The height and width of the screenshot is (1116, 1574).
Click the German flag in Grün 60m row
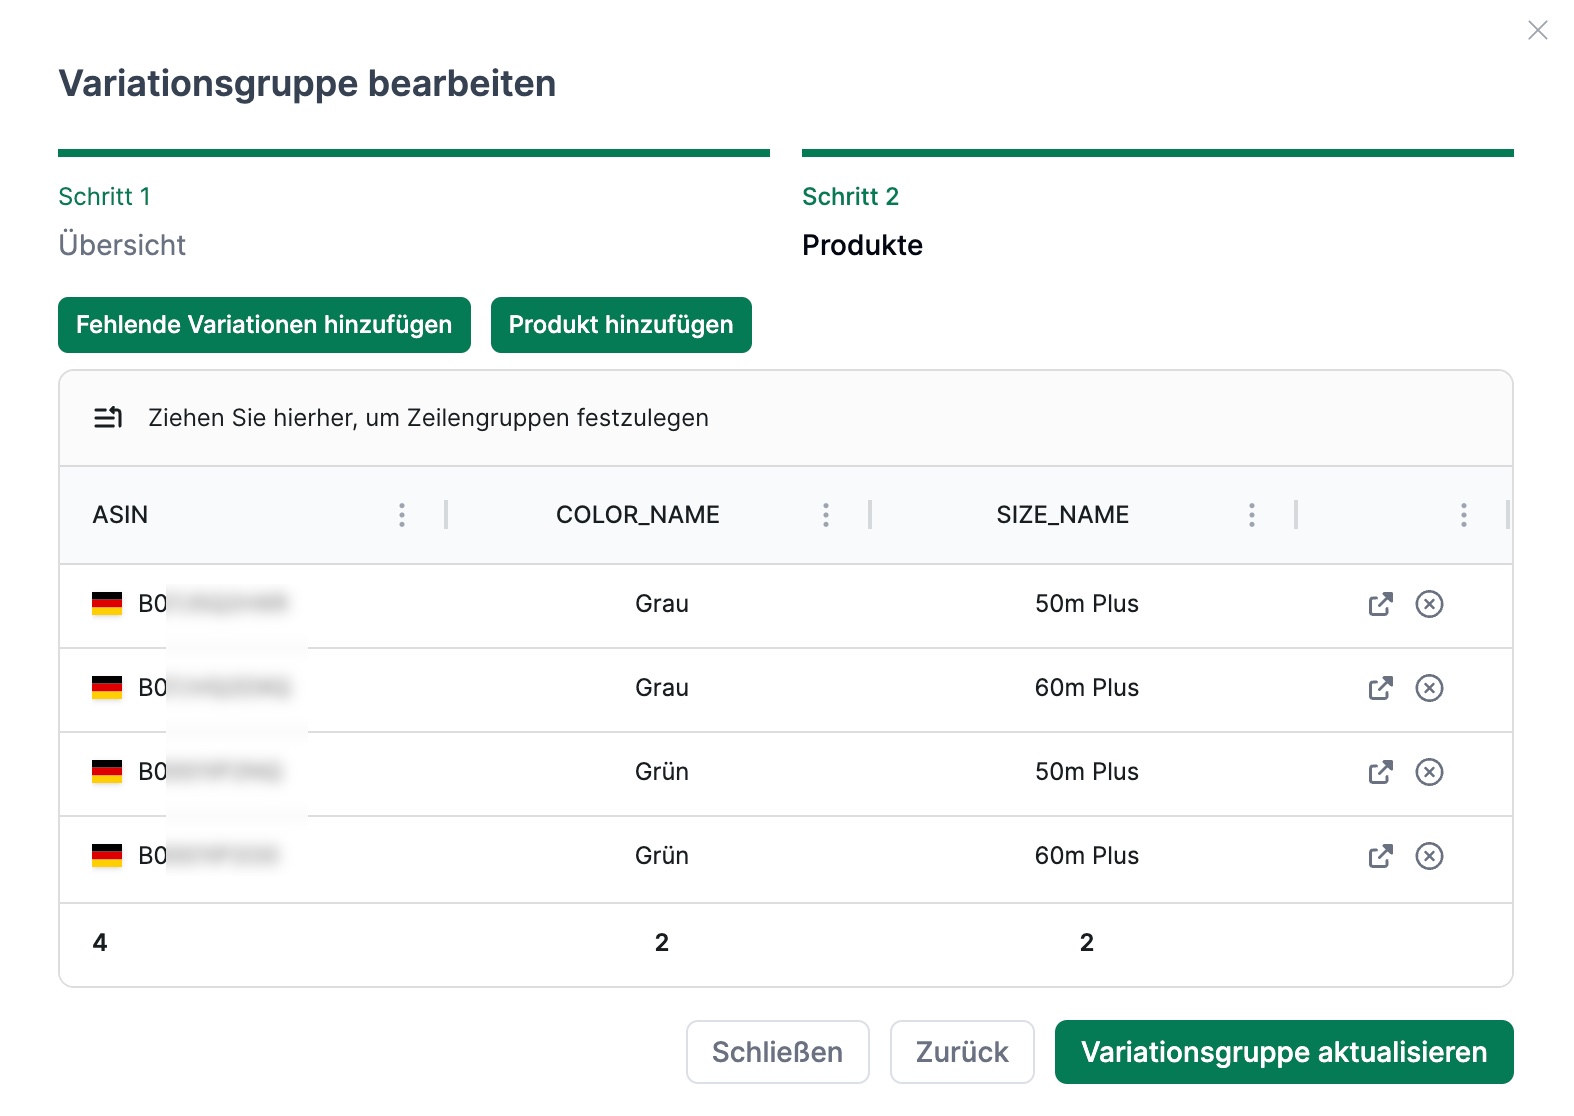tap(107, 856)
